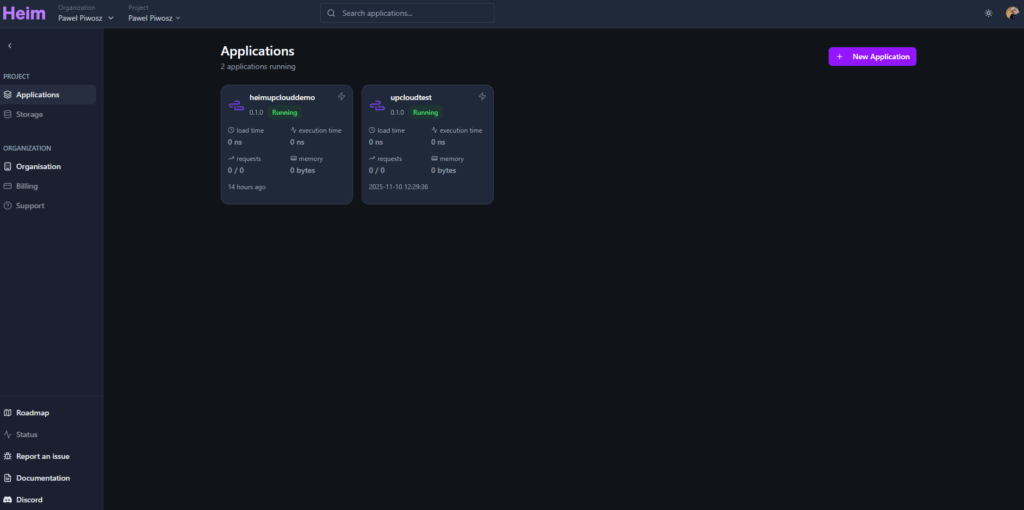
Task: Toggle the light/dark theme sun icon
Action: tap(988, 13)
